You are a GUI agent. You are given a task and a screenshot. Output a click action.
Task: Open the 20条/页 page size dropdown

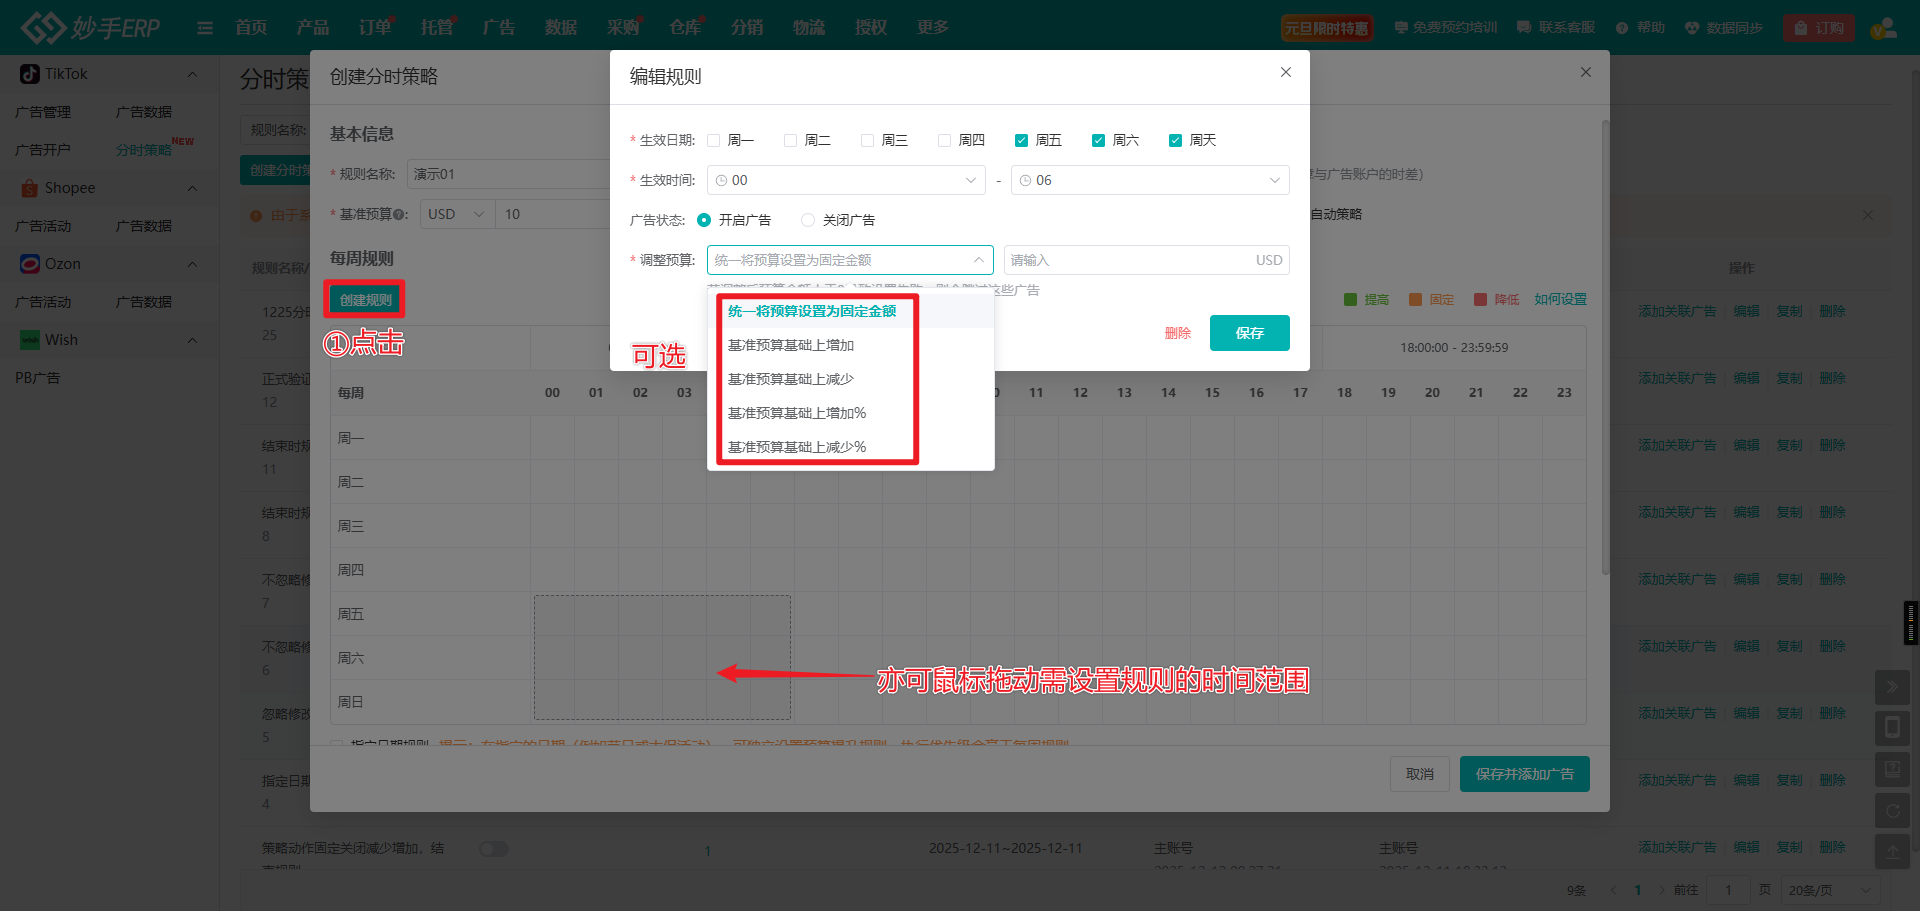click(1830, 890)
